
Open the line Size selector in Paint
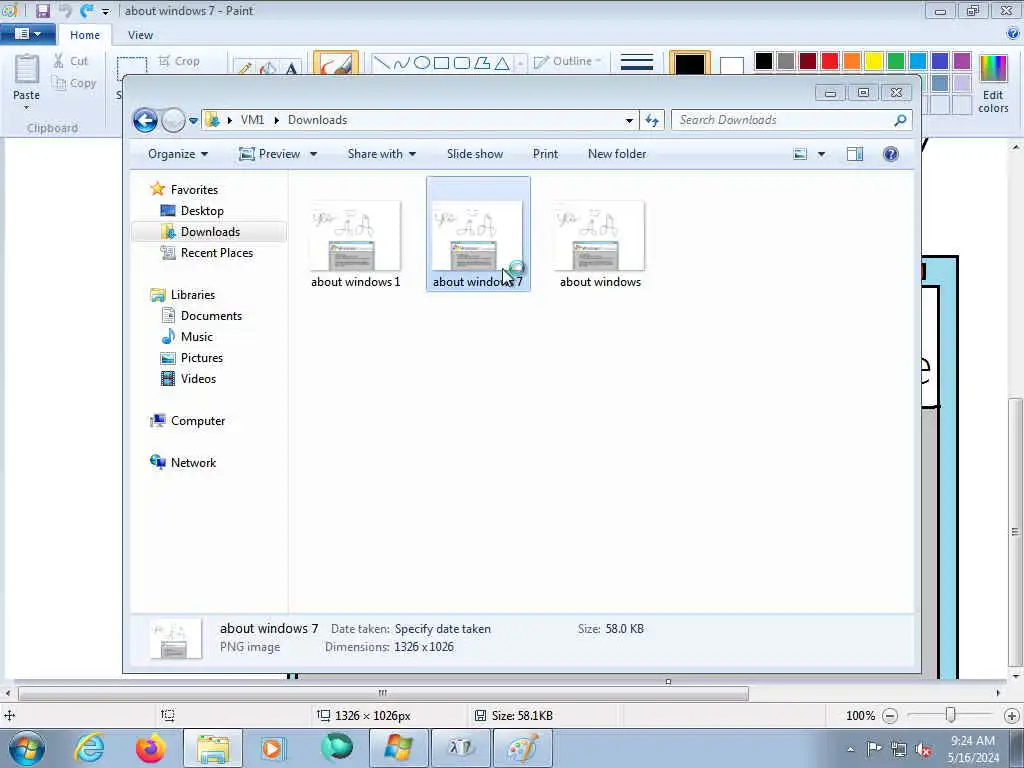637,63
